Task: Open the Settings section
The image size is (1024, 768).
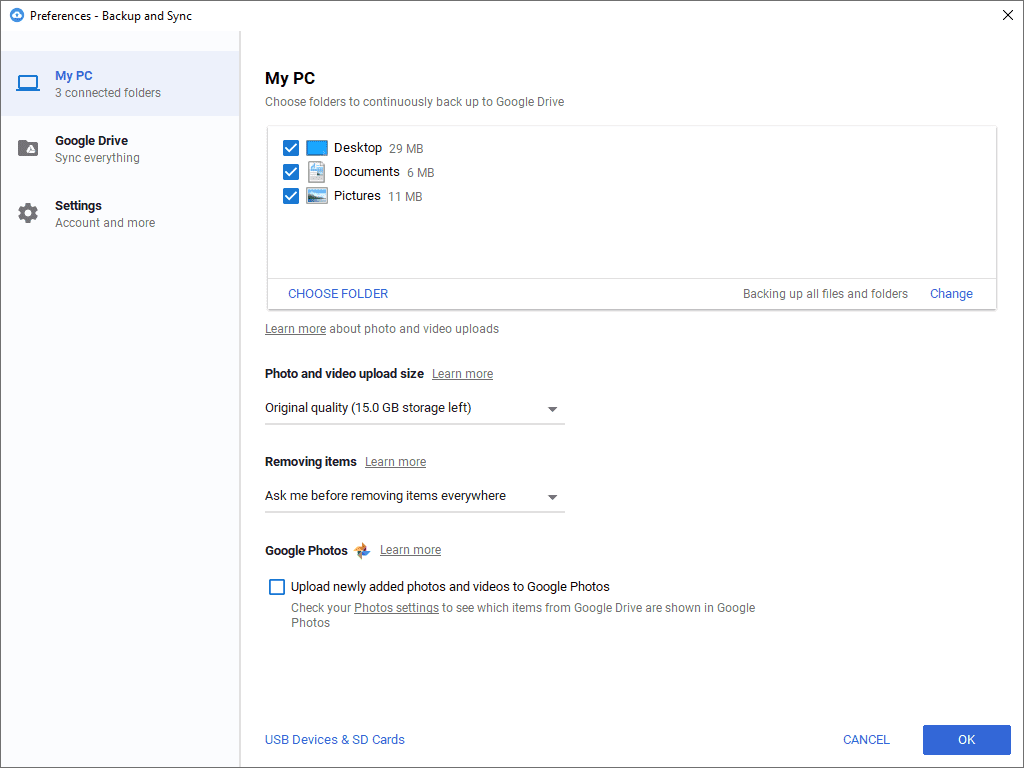Action: [x=120, y=213]
